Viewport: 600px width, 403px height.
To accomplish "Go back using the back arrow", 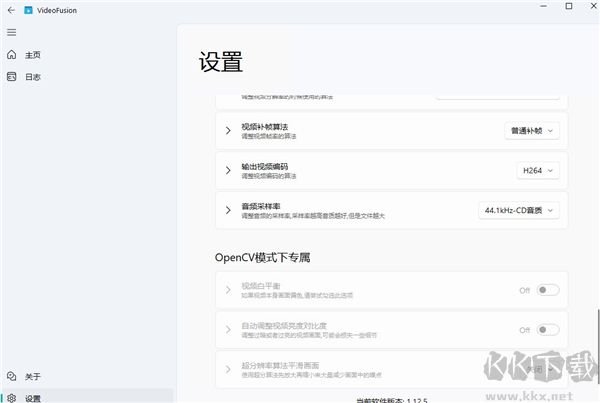I will pos(11,10).
